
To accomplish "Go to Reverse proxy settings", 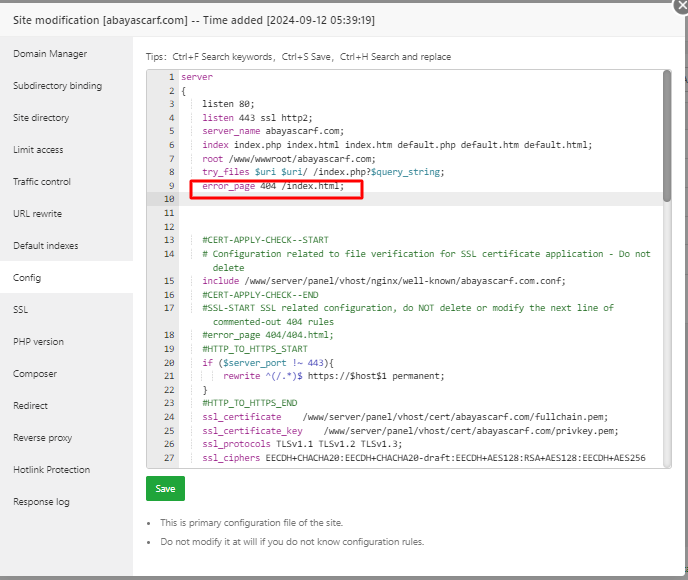I will [42, 438].
